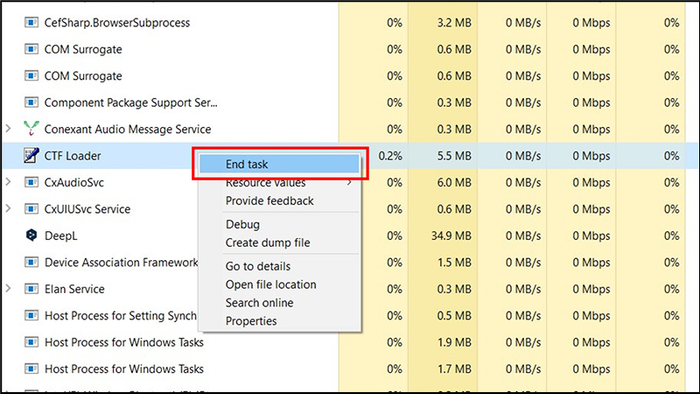Click the Conexant Audio Message Service icon
700x394 pixels.
pos(31,129)
